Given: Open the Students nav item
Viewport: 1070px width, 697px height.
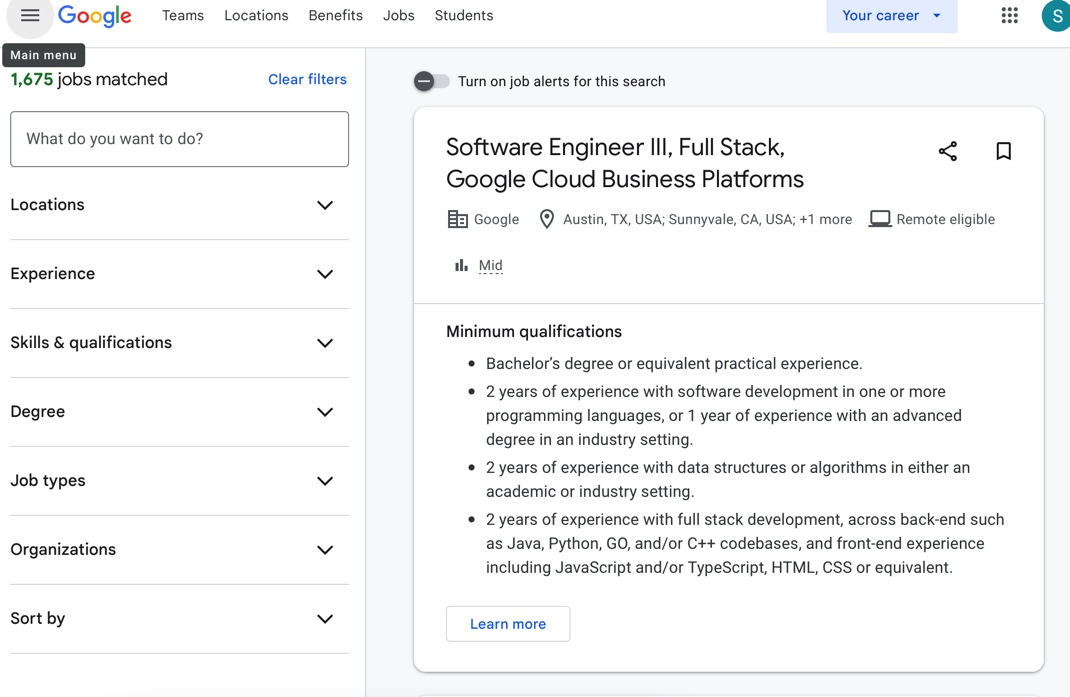Looking at the screenshot, I should click(x=463, y=15).
